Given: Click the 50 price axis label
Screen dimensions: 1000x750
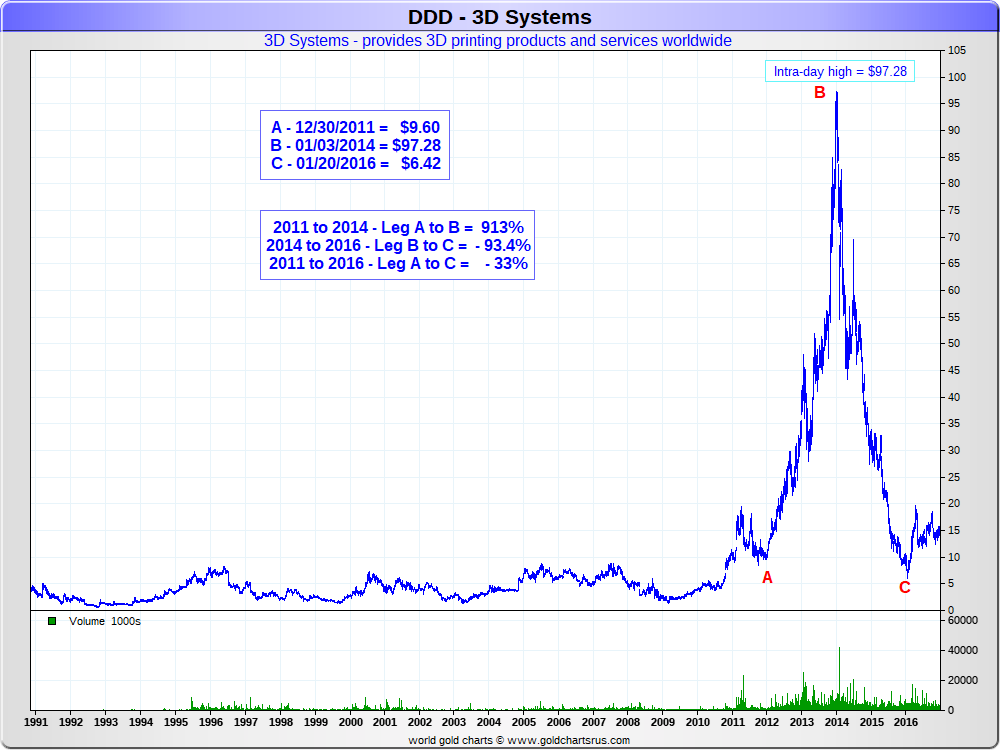Looking at the screenshot, I should pos(954,343).
